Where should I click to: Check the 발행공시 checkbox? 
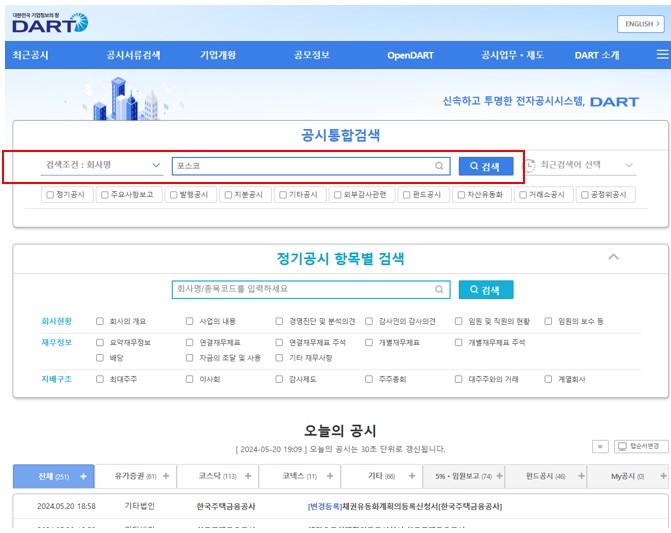pyautogui.click(x=173, y=195)
